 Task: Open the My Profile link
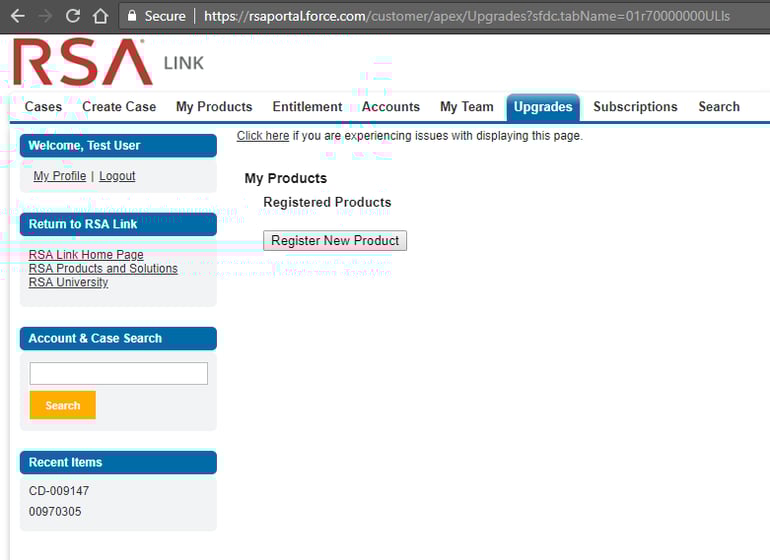tap(60, 176)
